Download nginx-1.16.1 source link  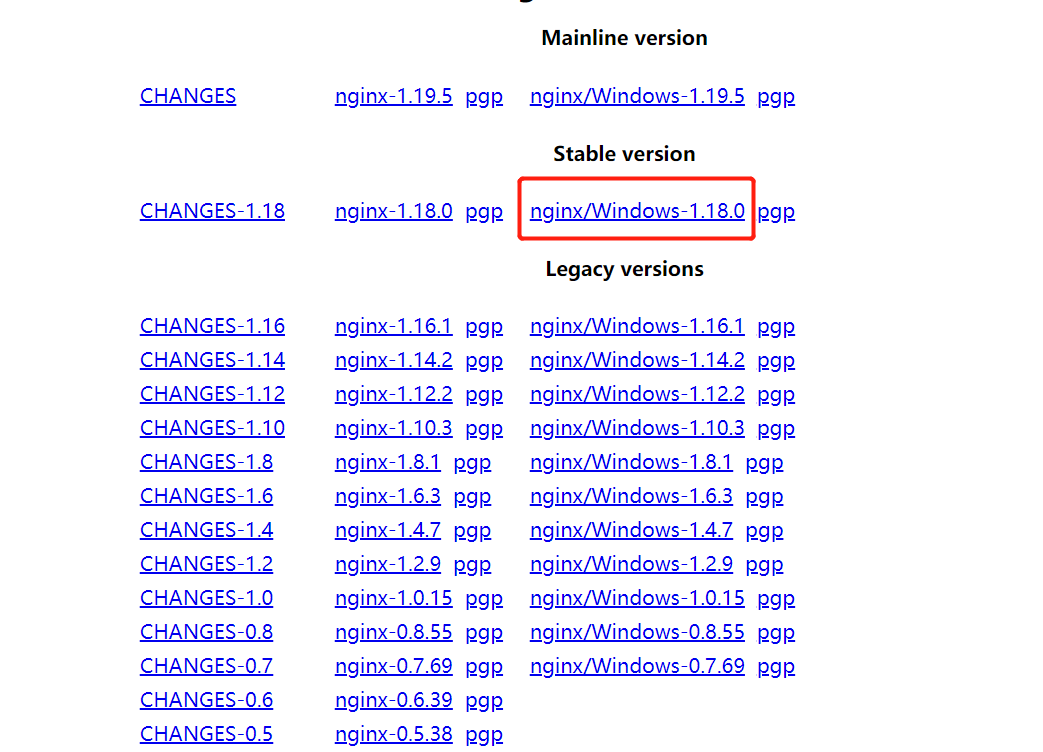tap(394, 326)
